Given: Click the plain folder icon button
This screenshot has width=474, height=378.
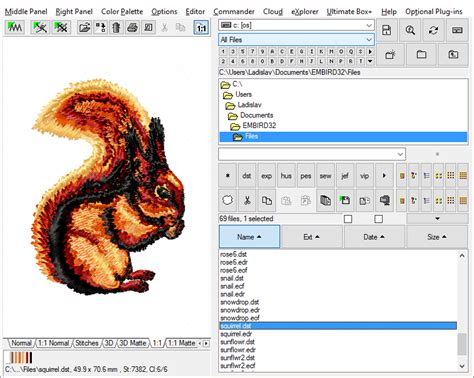Looking at the screenshot, I should pyautogui.click(x=421, y=54).
